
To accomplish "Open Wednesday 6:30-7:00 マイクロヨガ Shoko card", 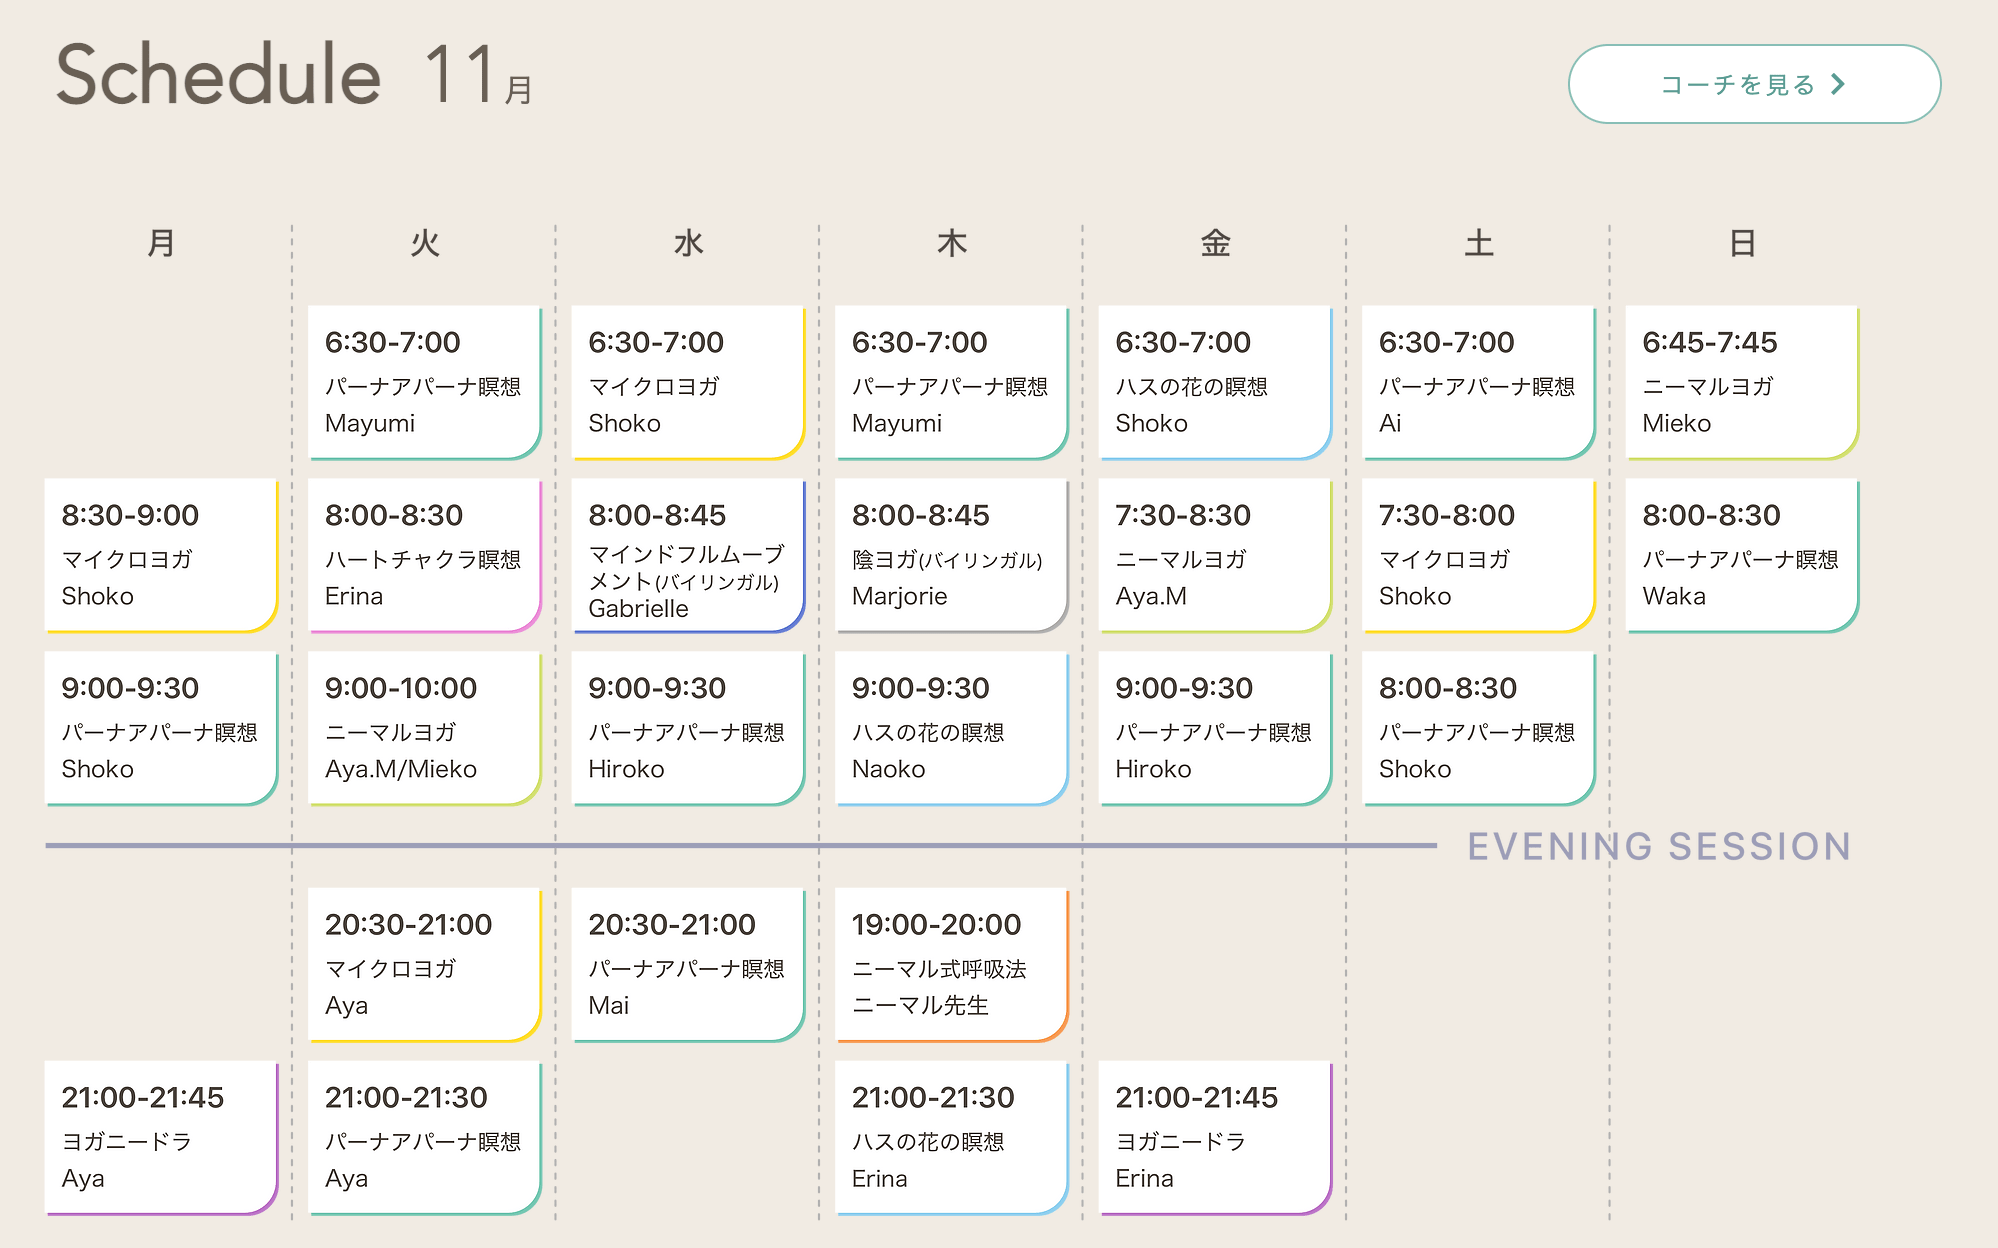I will click(x=688, y=383).
